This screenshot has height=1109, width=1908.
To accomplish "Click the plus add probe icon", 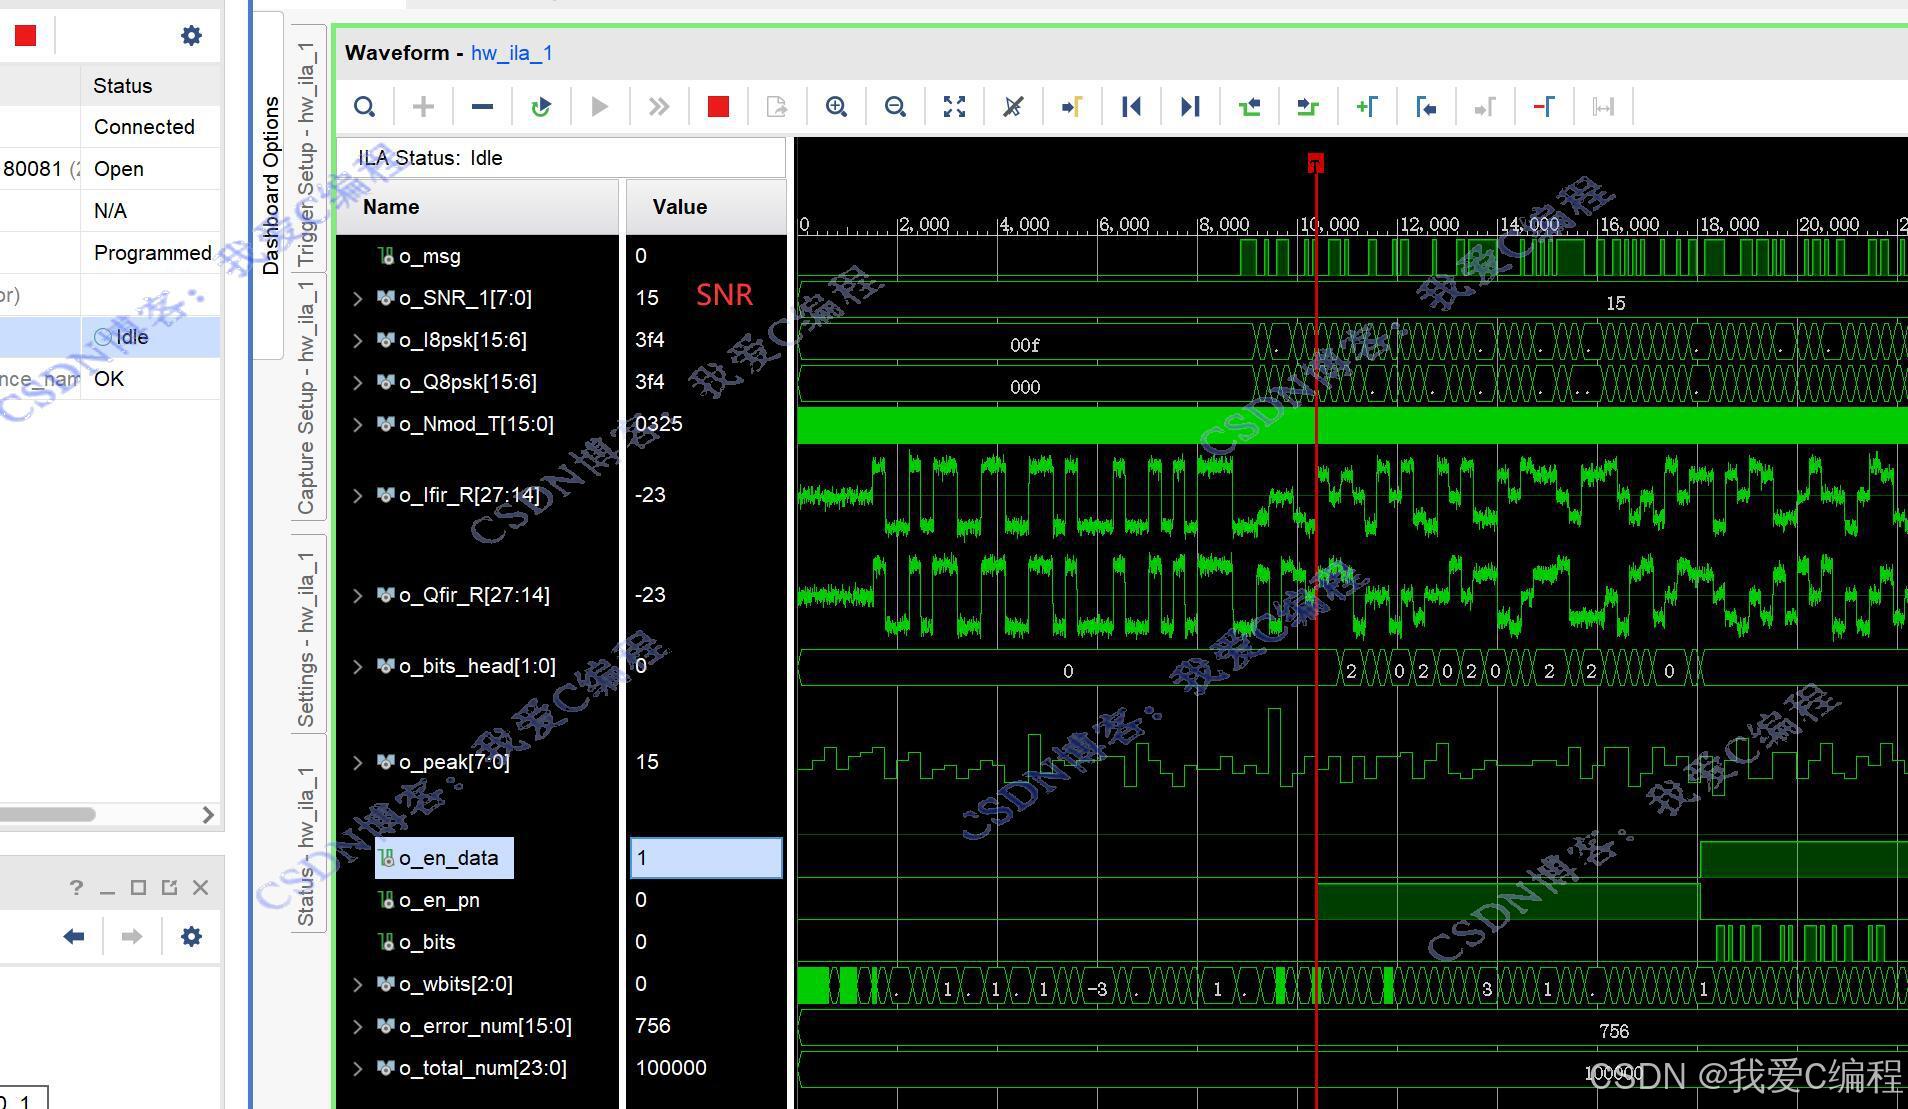I will click(x=423, y=107).
